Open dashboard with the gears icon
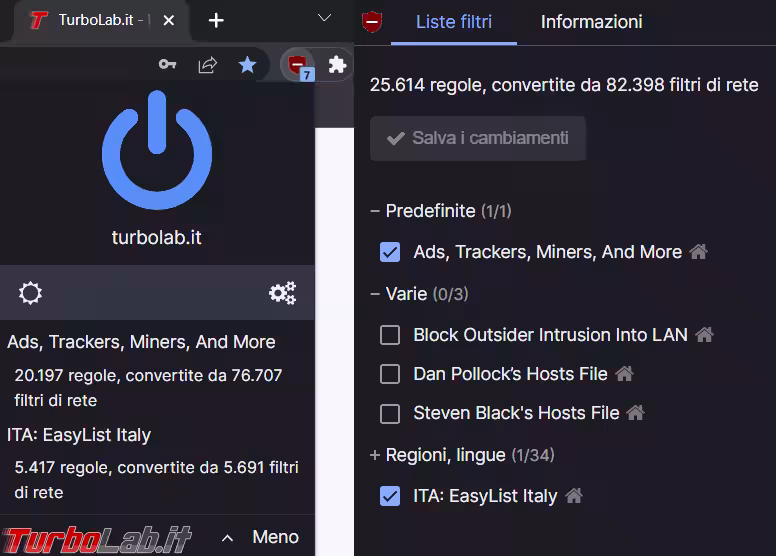Image resolution: width=776 pixels, height=556 pixels. point(283,293)
